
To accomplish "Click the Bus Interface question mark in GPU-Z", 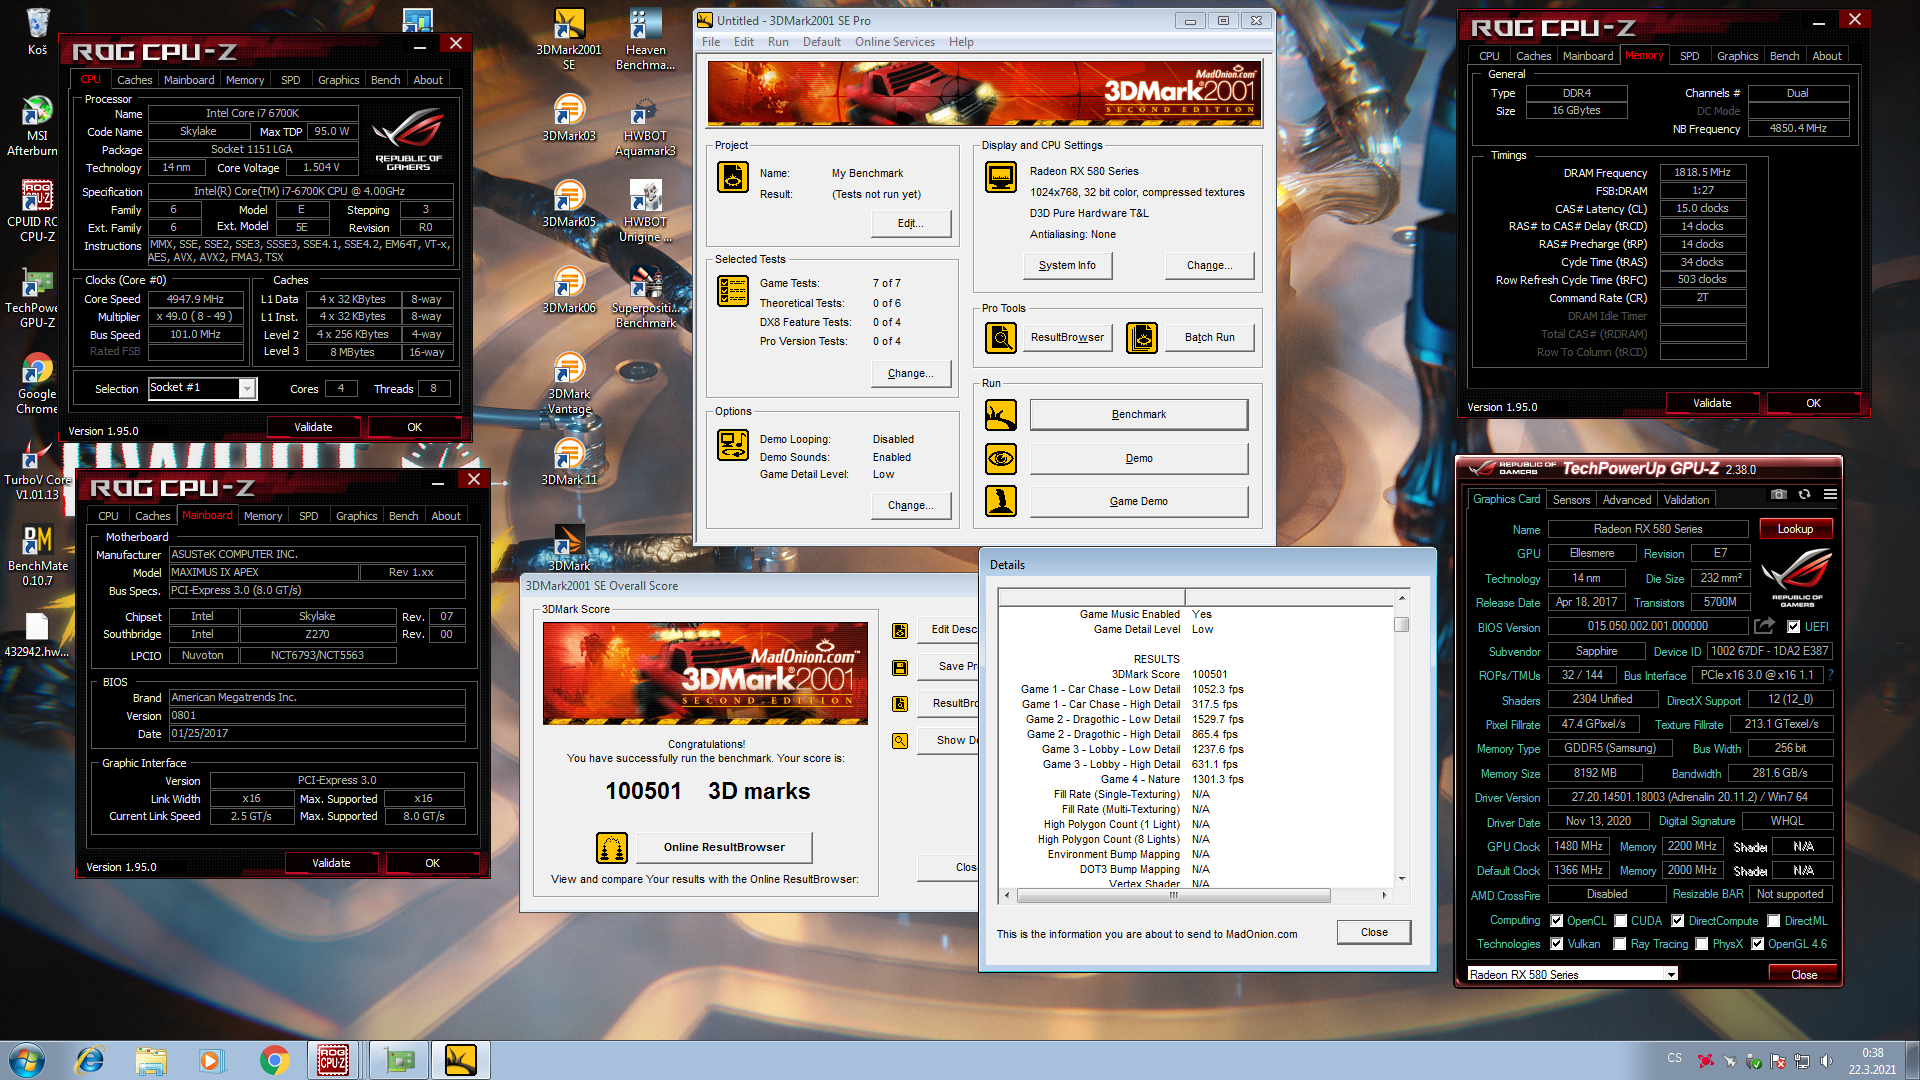I will coord(1831,675).
